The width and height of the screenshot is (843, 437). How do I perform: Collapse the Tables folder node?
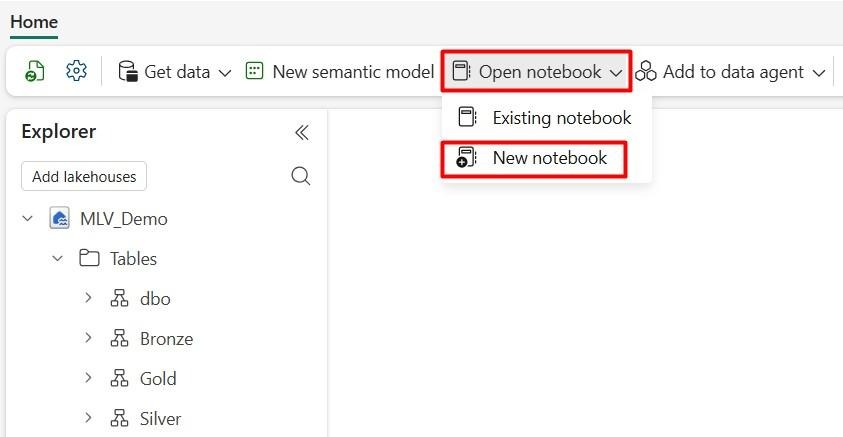tap(57, 258)
